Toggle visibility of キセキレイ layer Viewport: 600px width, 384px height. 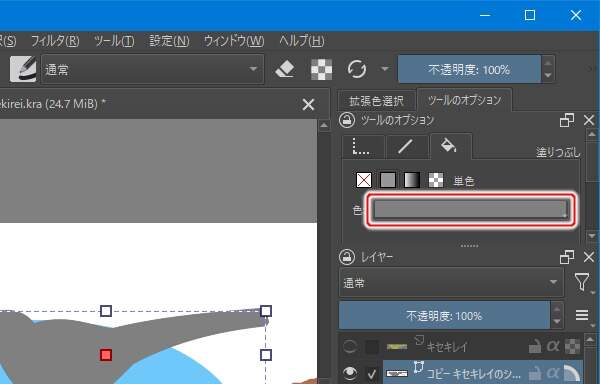click(x=349, y=347)
